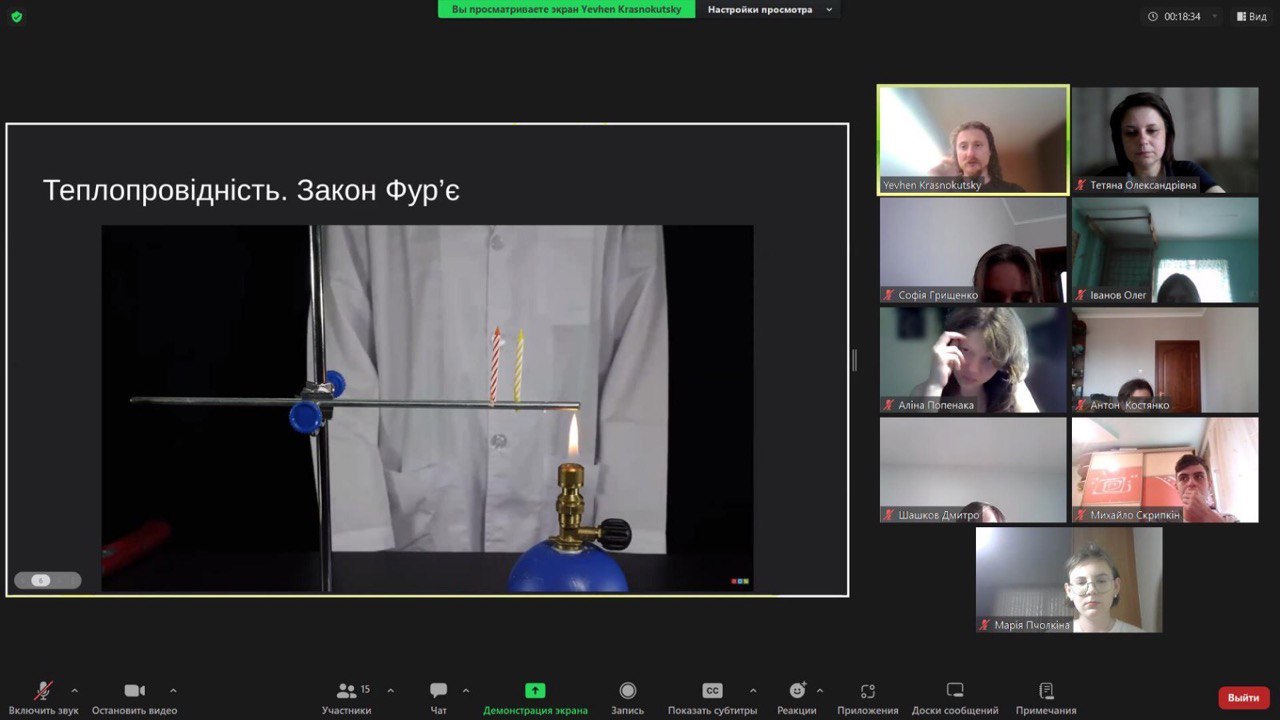The width and height of the screenshot is (1280, 720).
Task: Open Приложения apps panel
Action: pyautogui.click(x=868, y=698)
